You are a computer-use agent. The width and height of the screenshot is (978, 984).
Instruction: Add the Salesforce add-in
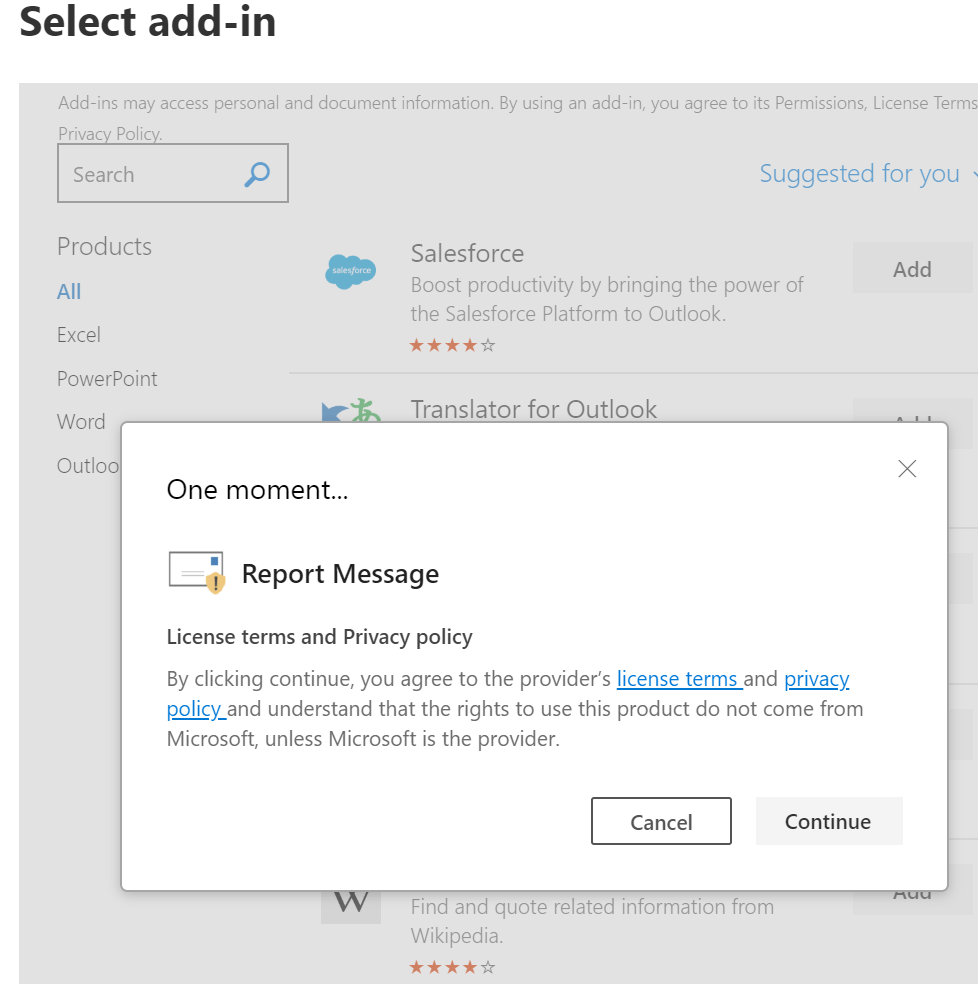point(911,269)
